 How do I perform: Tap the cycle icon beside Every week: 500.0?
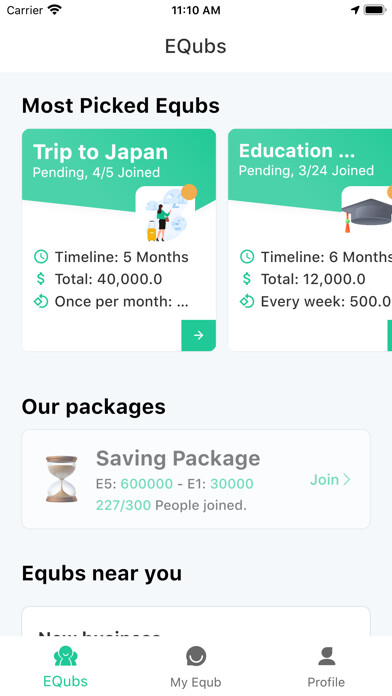tap(247, 301)
